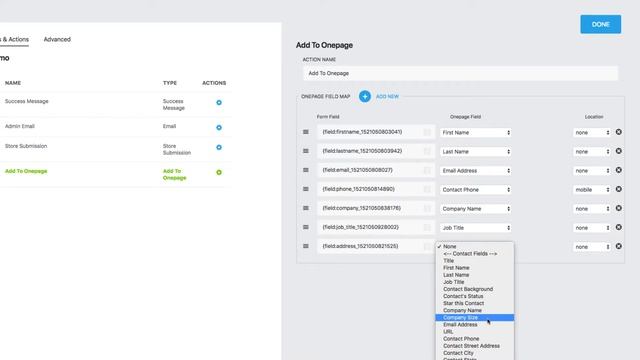Screen dimensions: 640x360
Task: Grab drag handle of job_title field row
Action: [x=306, y=227]
